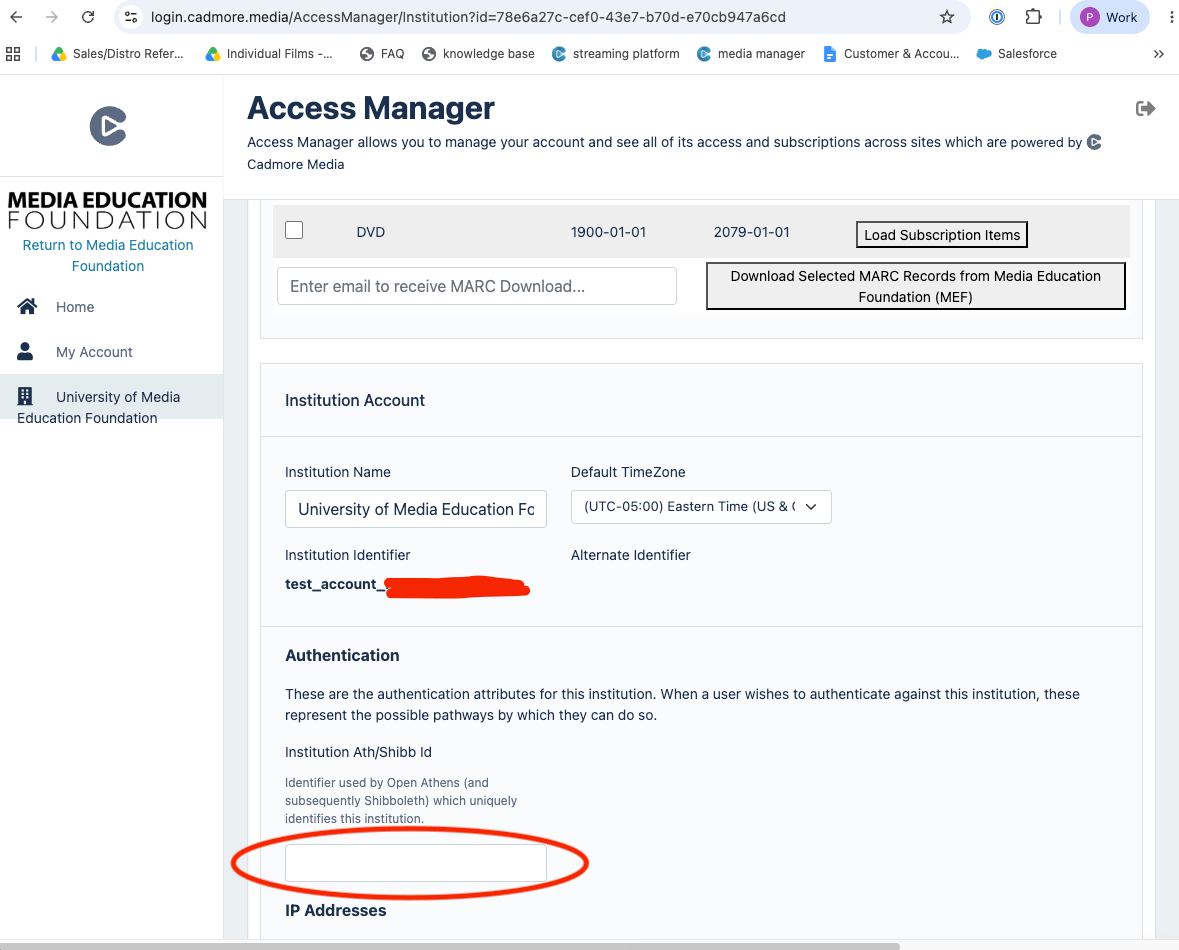1179x950 pixels.
Task: Open Individual Films bookmark
Action: [x=269, y=53]
